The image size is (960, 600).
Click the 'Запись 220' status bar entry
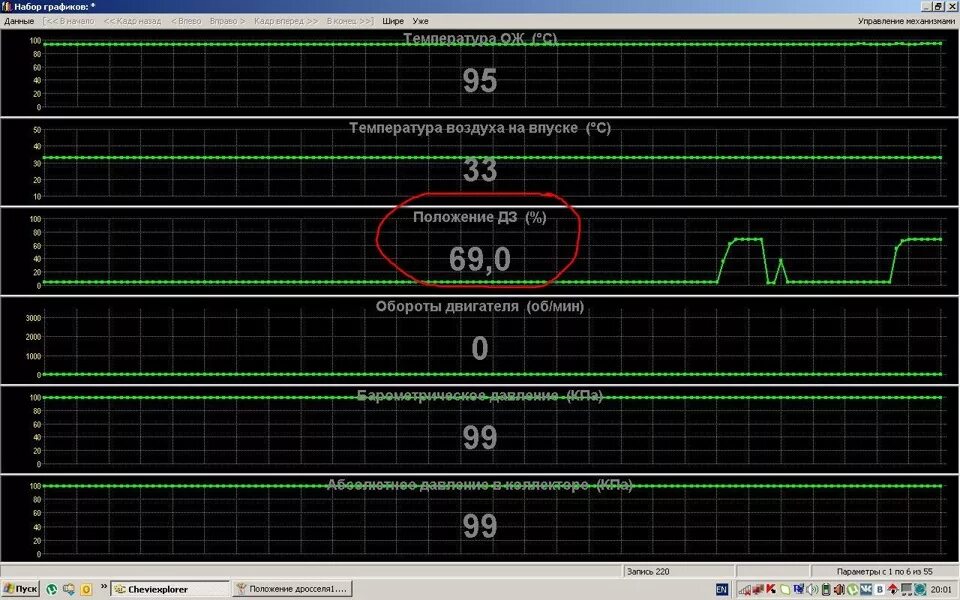[648, 571]
